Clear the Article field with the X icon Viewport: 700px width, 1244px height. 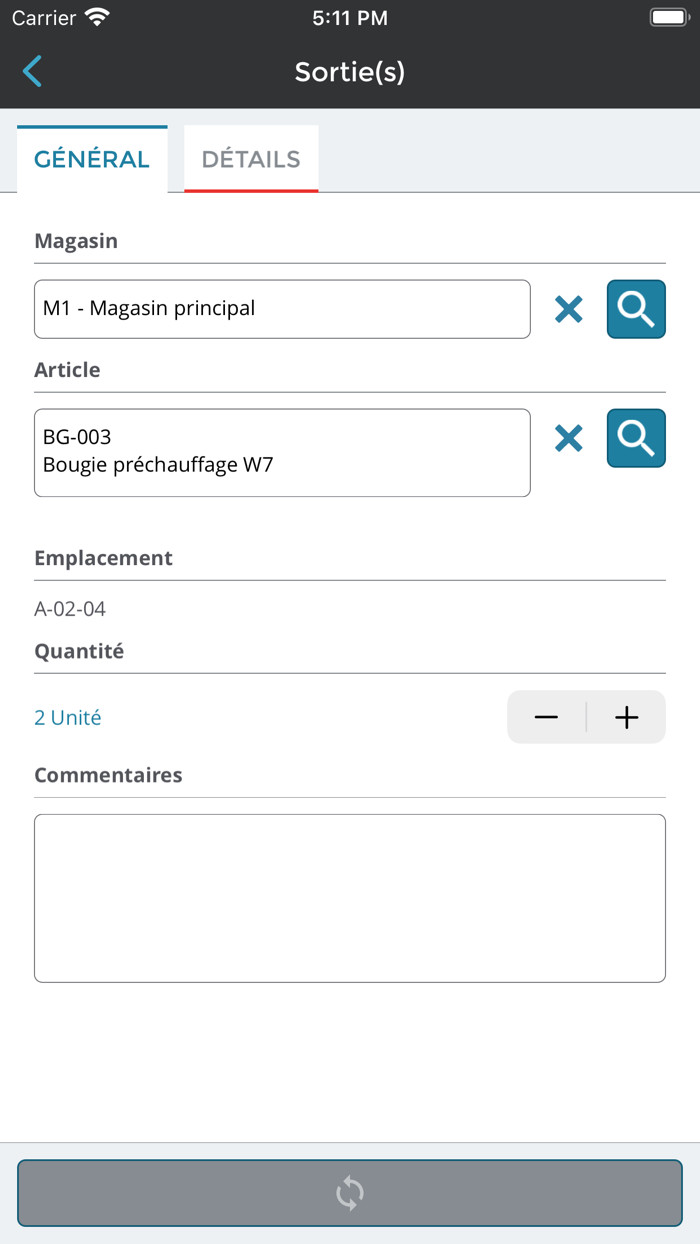pyautogui.click(x=568, y=438)
